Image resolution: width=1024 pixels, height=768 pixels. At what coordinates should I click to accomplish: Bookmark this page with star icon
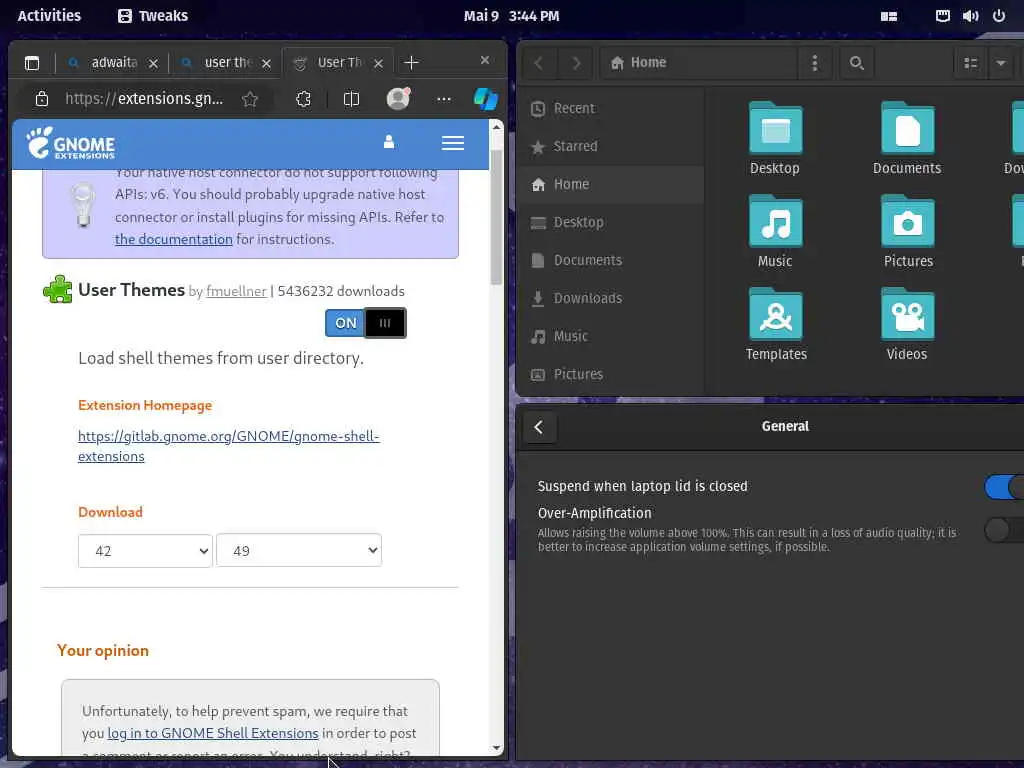coord(249,99)
